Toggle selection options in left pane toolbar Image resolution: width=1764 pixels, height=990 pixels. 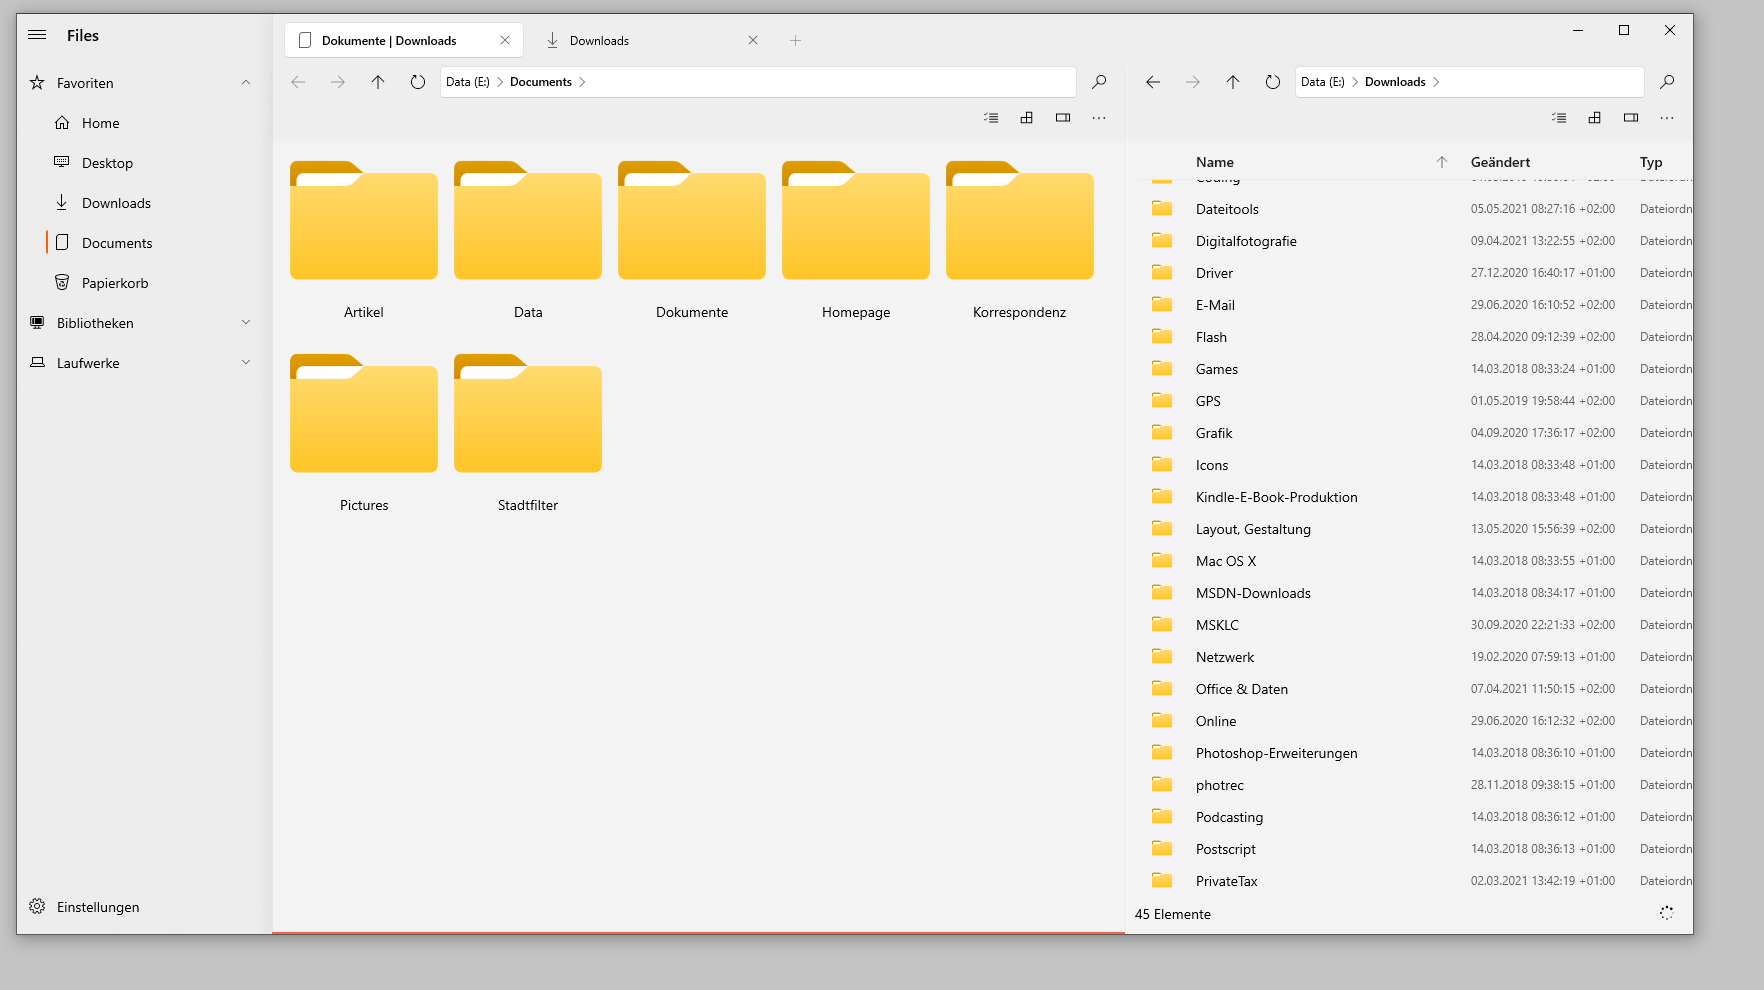(991, 118)
